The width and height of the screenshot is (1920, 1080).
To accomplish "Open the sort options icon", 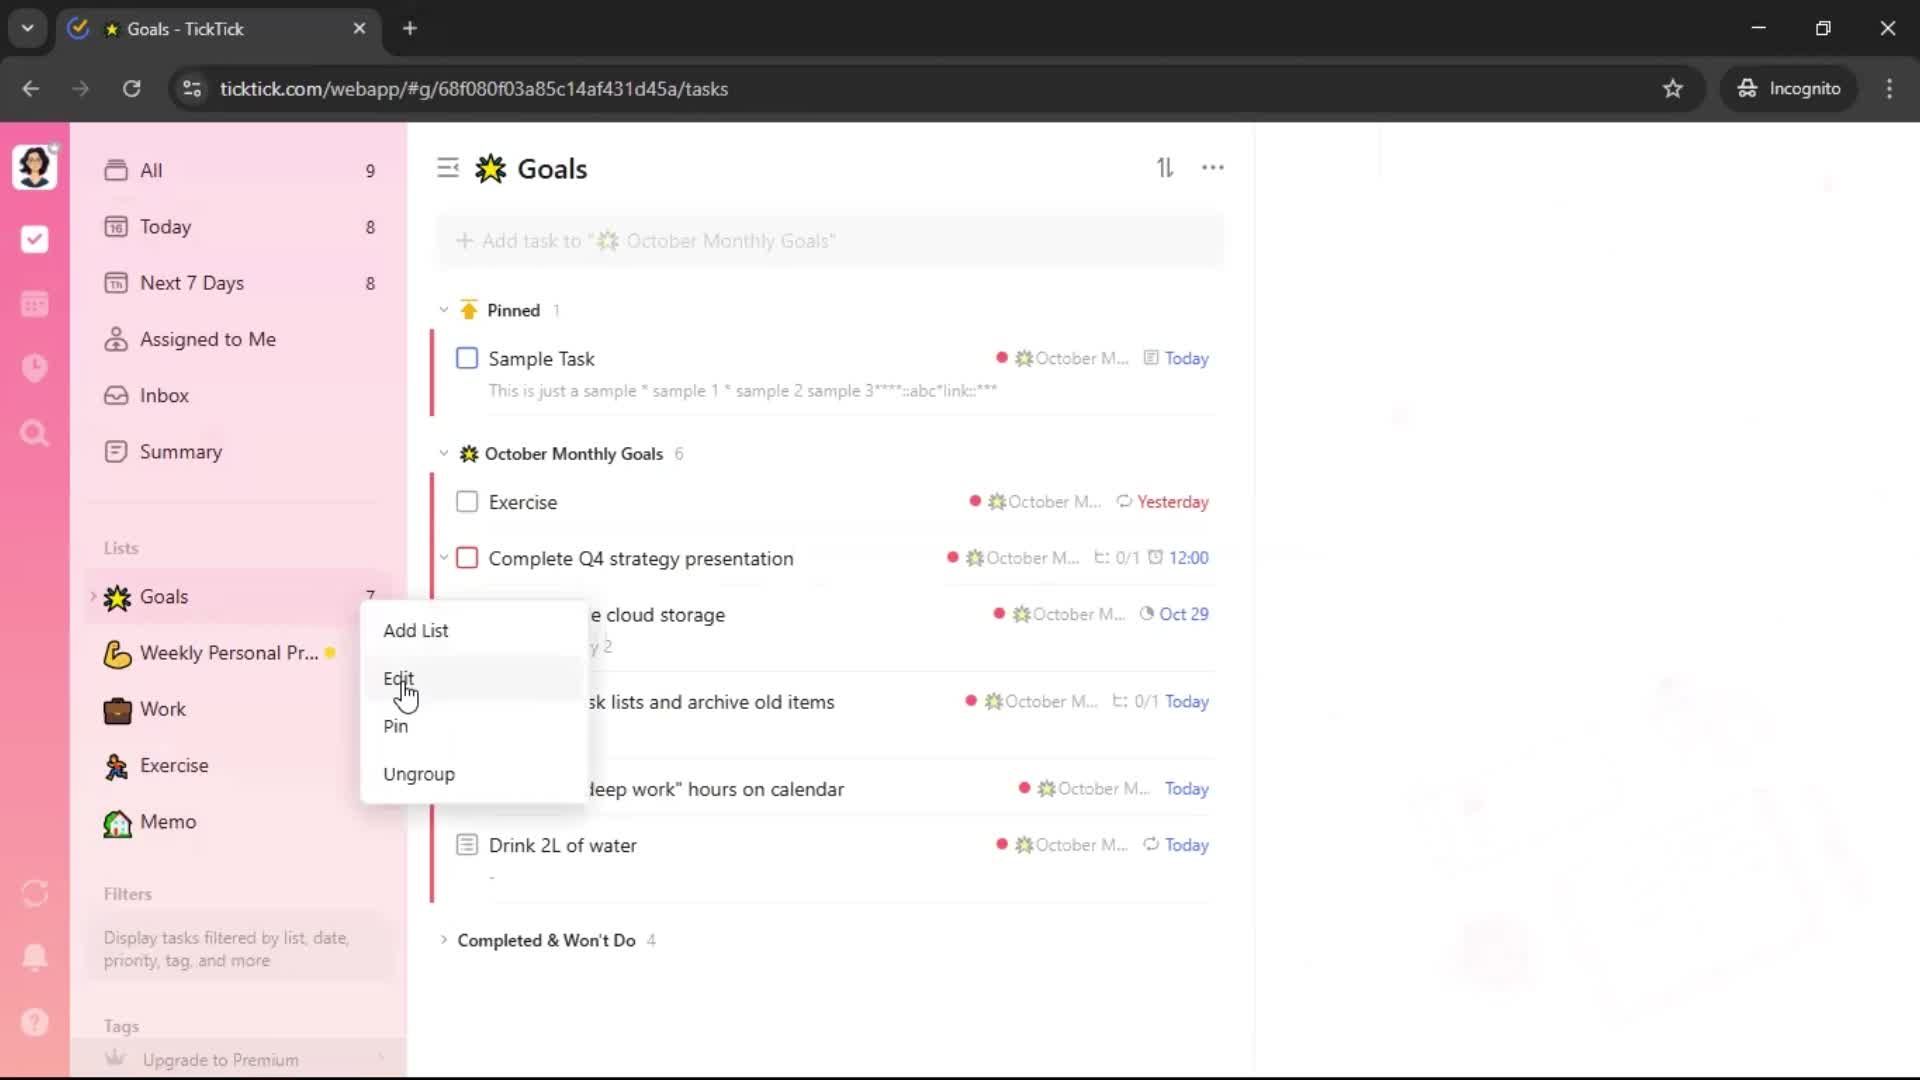I will pyautogui.click(x=1165, y=168).
